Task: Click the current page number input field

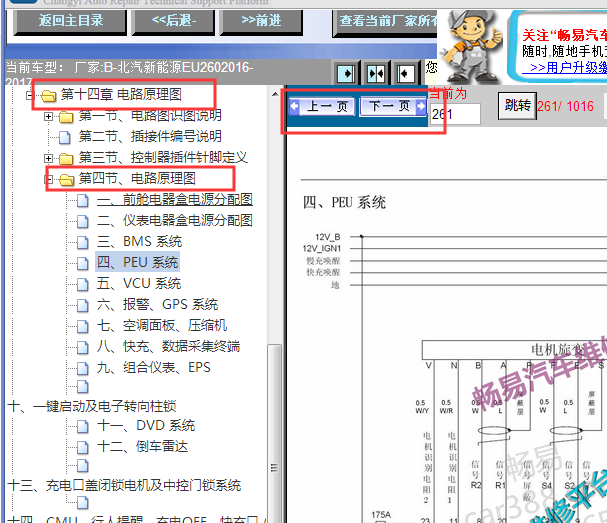Action: (x=455, y=113)
